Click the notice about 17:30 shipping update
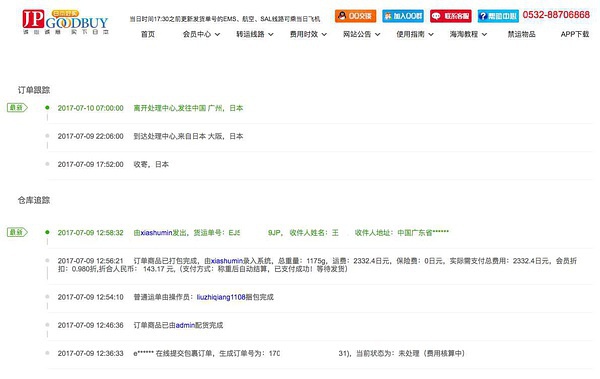600x379 pixels. (225, 19)
